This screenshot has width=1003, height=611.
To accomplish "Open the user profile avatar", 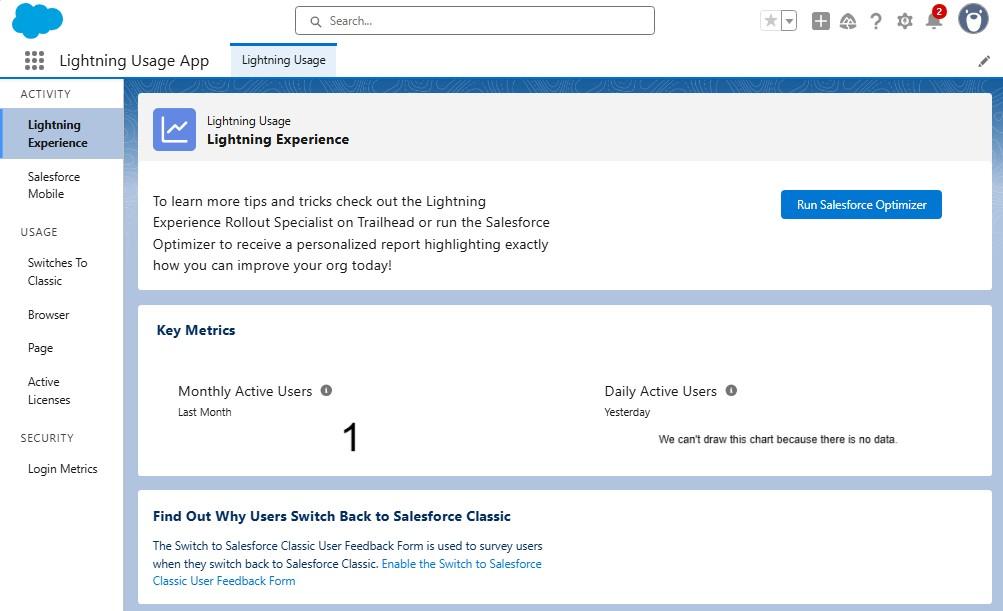I will coord(973,19).
